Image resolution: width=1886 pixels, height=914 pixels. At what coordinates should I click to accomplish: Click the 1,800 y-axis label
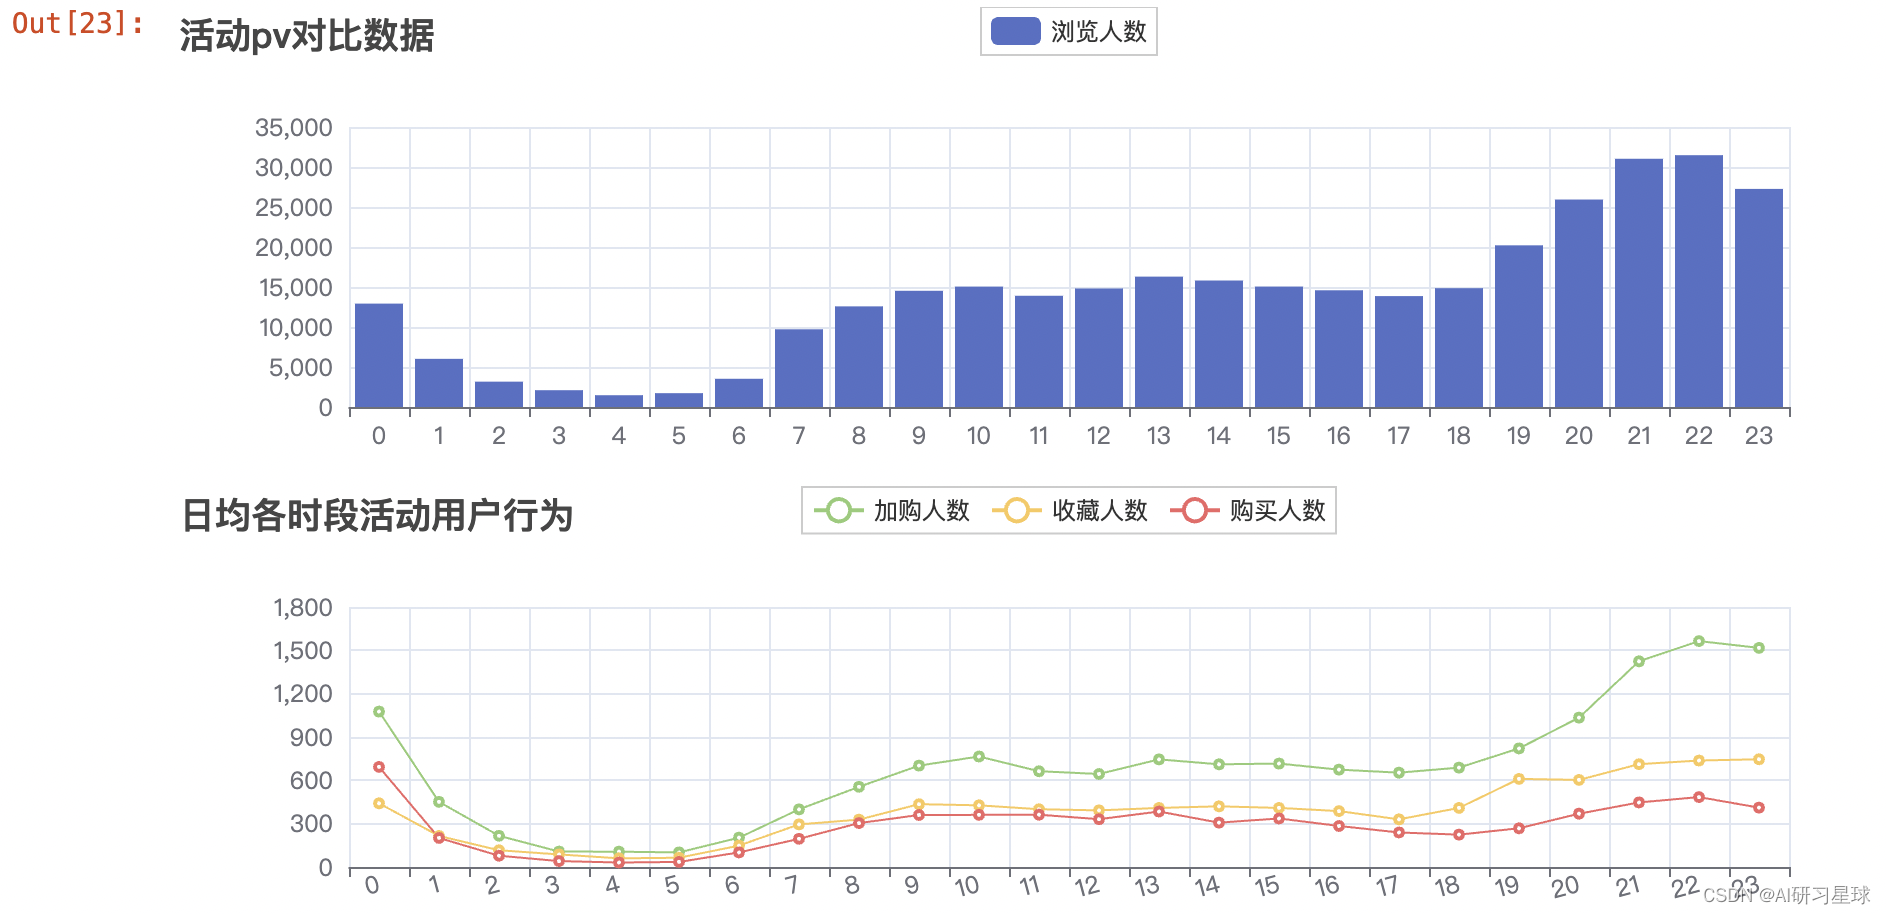[303, 608]
